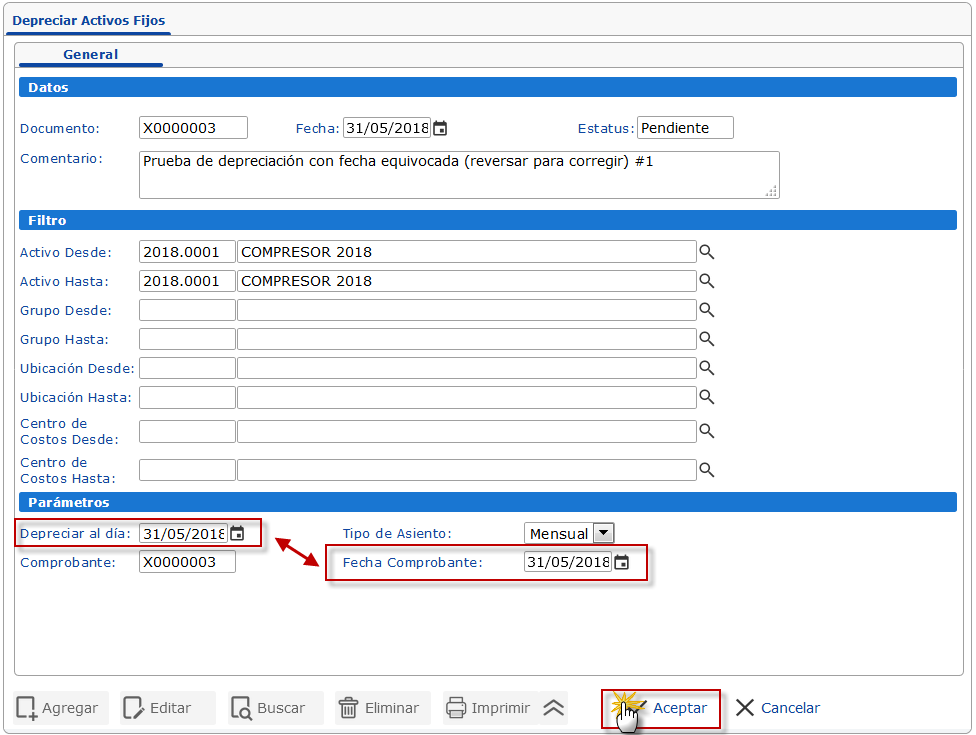Switch to the General tab
976x735 pixels.
pyautogui.click(x=91, y=55)
